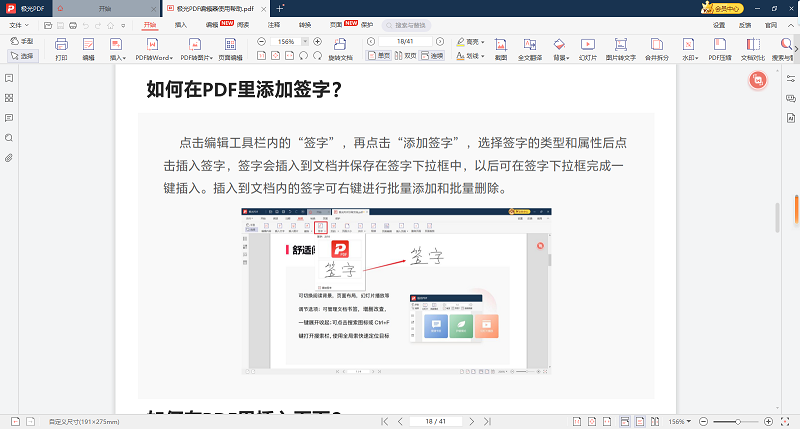800x429 pixels.
Task: Click the Rotate Document (旋转文档) icon
Action: [340, 49]
